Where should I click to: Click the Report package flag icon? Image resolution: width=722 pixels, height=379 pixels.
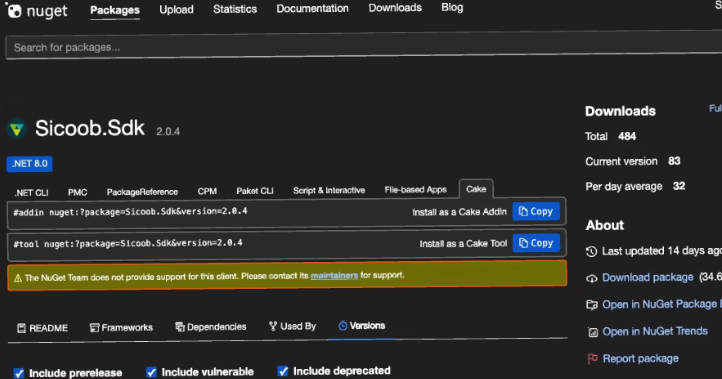[593, 358]
